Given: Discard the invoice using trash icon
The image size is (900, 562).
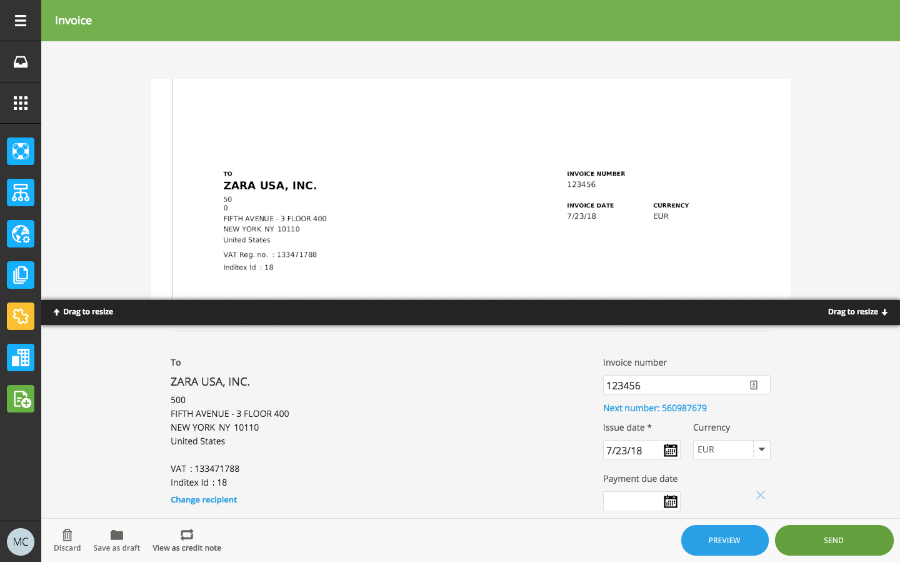Looking at the screenshot, I should pyautogui.click(x=67, y=540).
